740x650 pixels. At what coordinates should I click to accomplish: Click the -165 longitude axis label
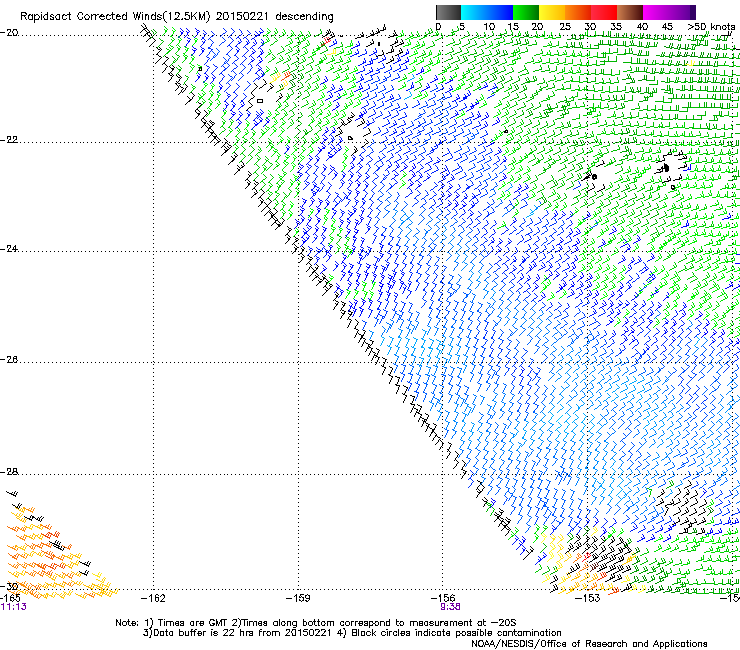[10, 598]
